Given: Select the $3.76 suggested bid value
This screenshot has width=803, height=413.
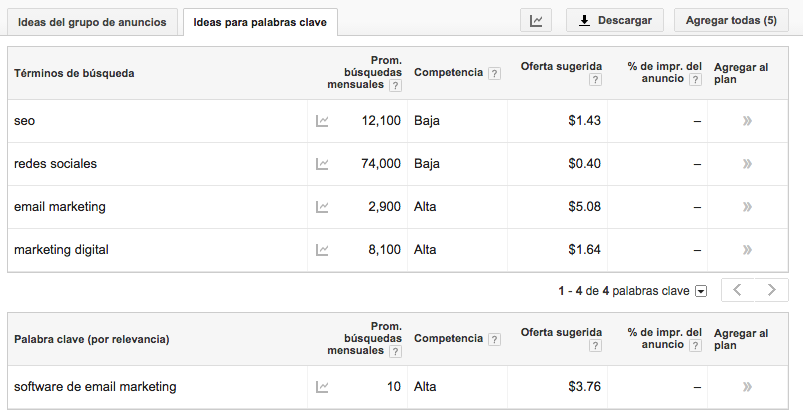Looking at the screenshot, I should pyautogui.click(x=584, y=386).
